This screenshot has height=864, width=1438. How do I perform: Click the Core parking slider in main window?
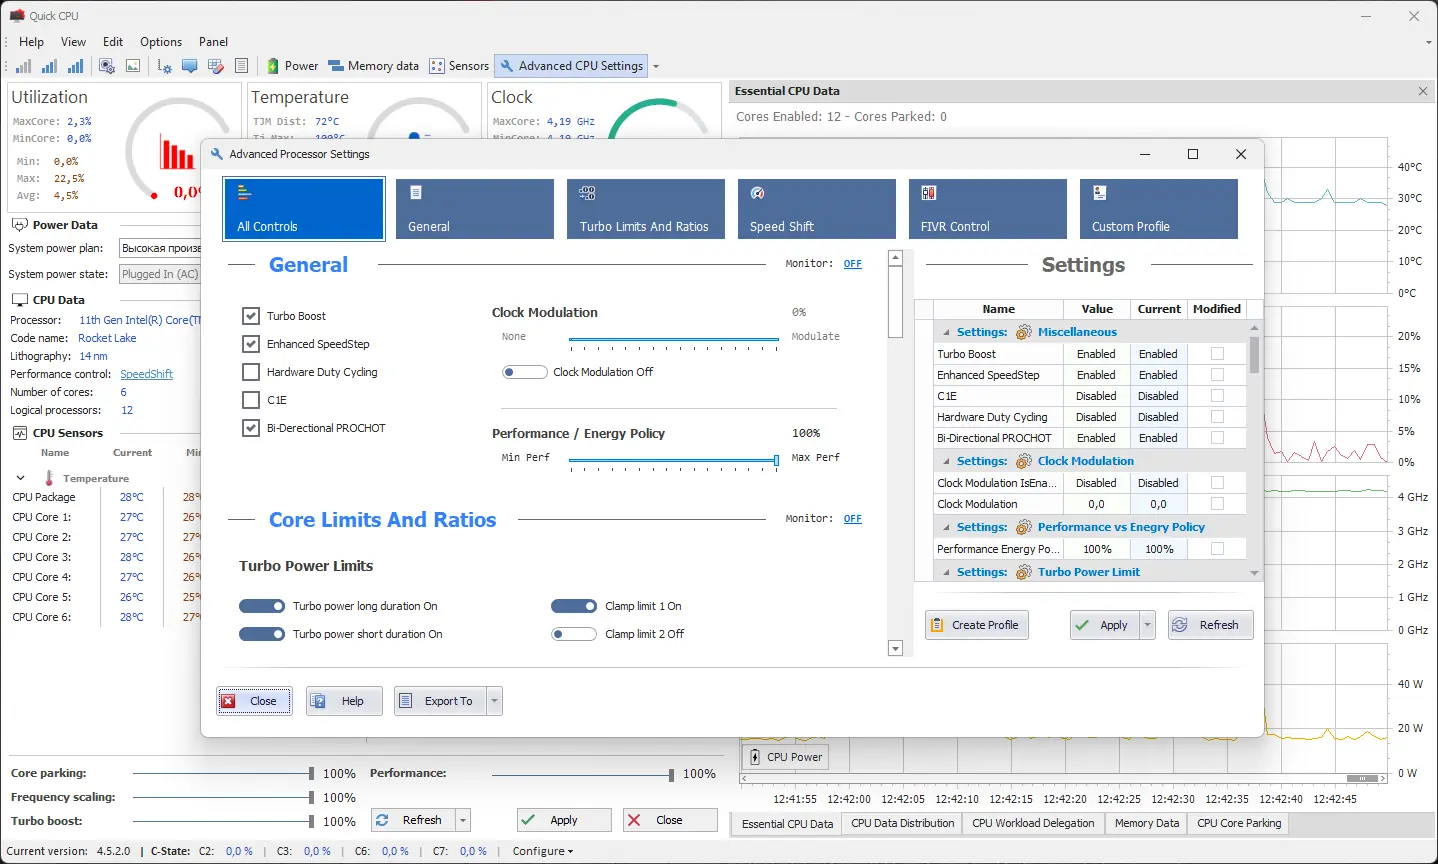point(222,773)
